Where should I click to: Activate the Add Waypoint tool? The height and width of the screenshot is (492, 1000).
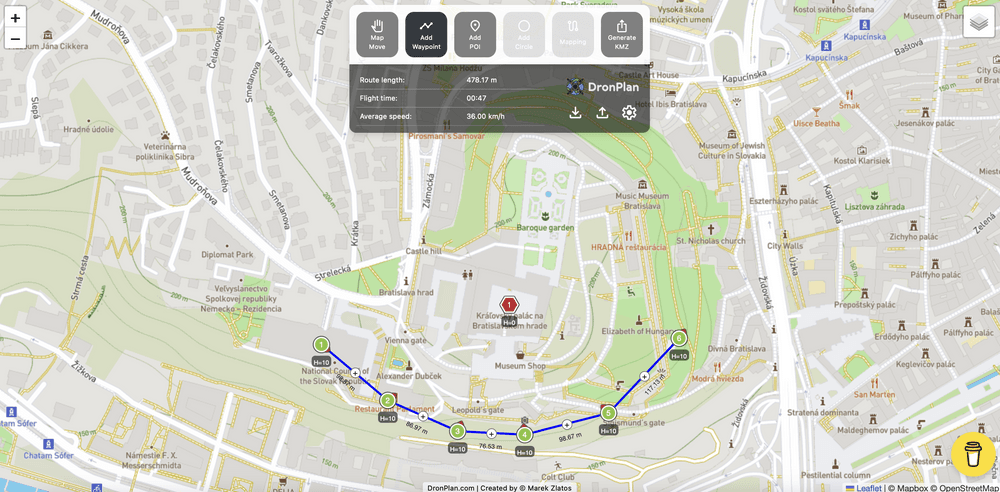point(426,34)
